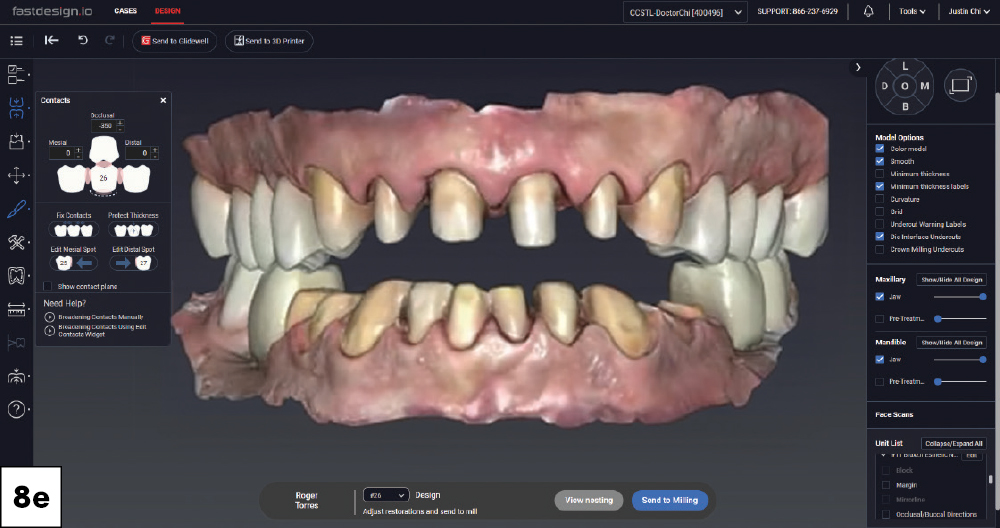Click Send to 3D Printer button

point(269,41)
